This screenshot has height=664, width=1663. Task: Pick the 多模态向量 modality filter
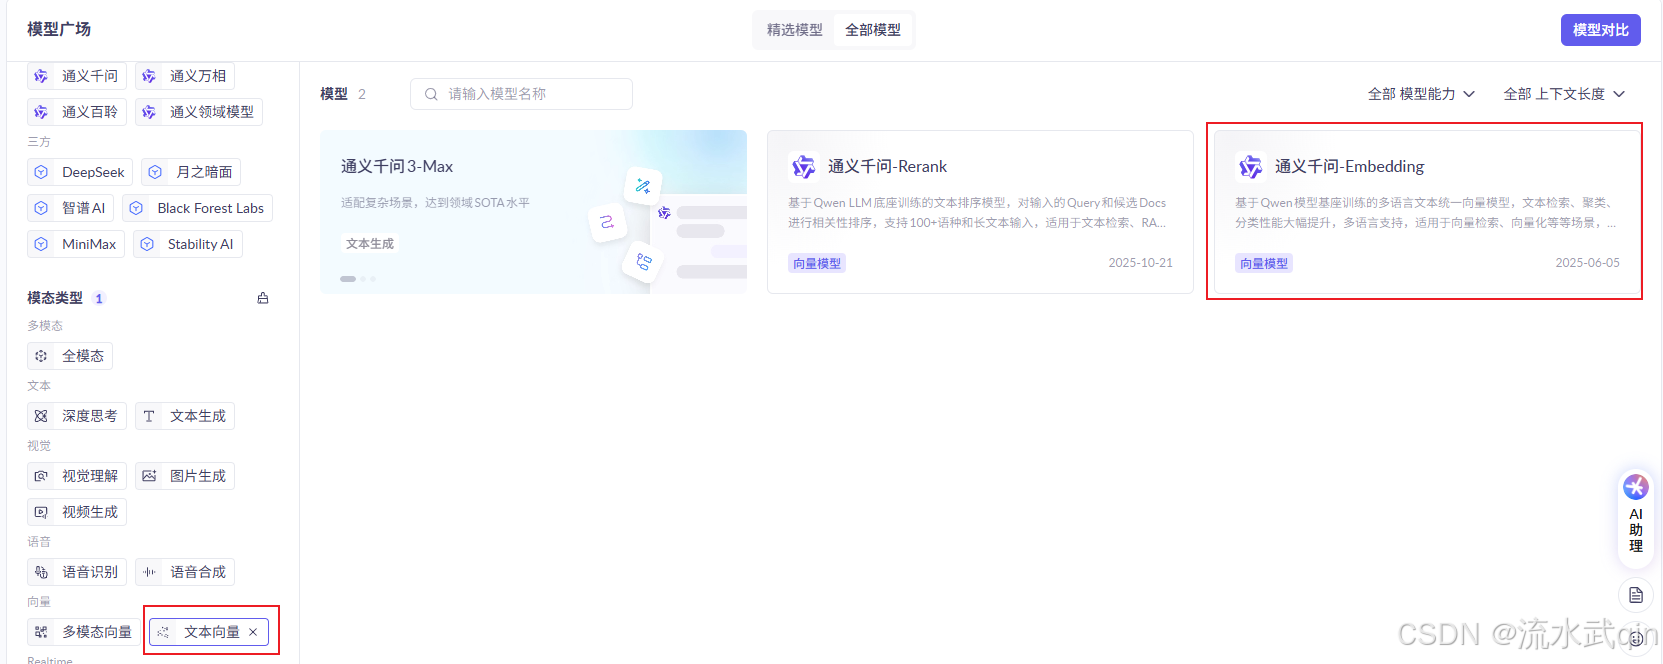click(84, 632)
